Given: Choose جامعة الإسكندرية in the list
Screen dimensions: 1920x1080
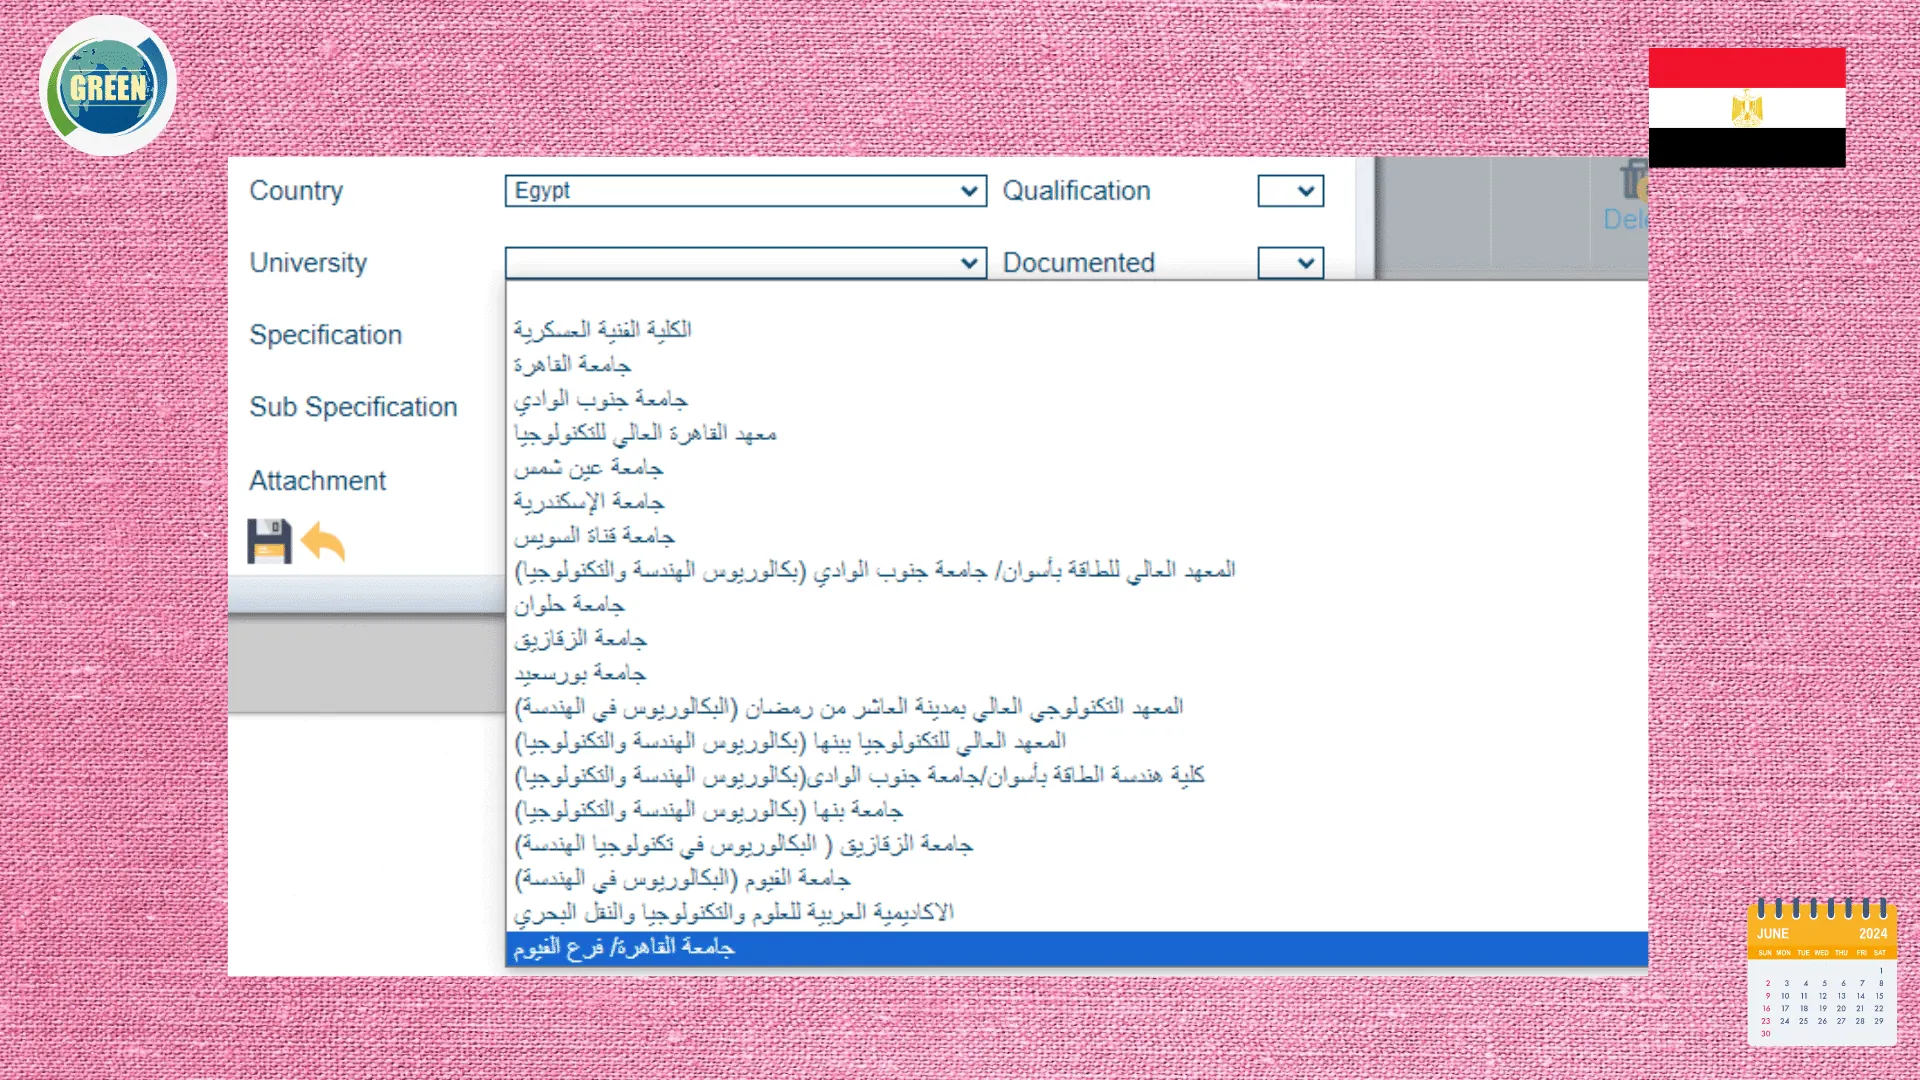Looking at the screenshot, I should 588,502.
